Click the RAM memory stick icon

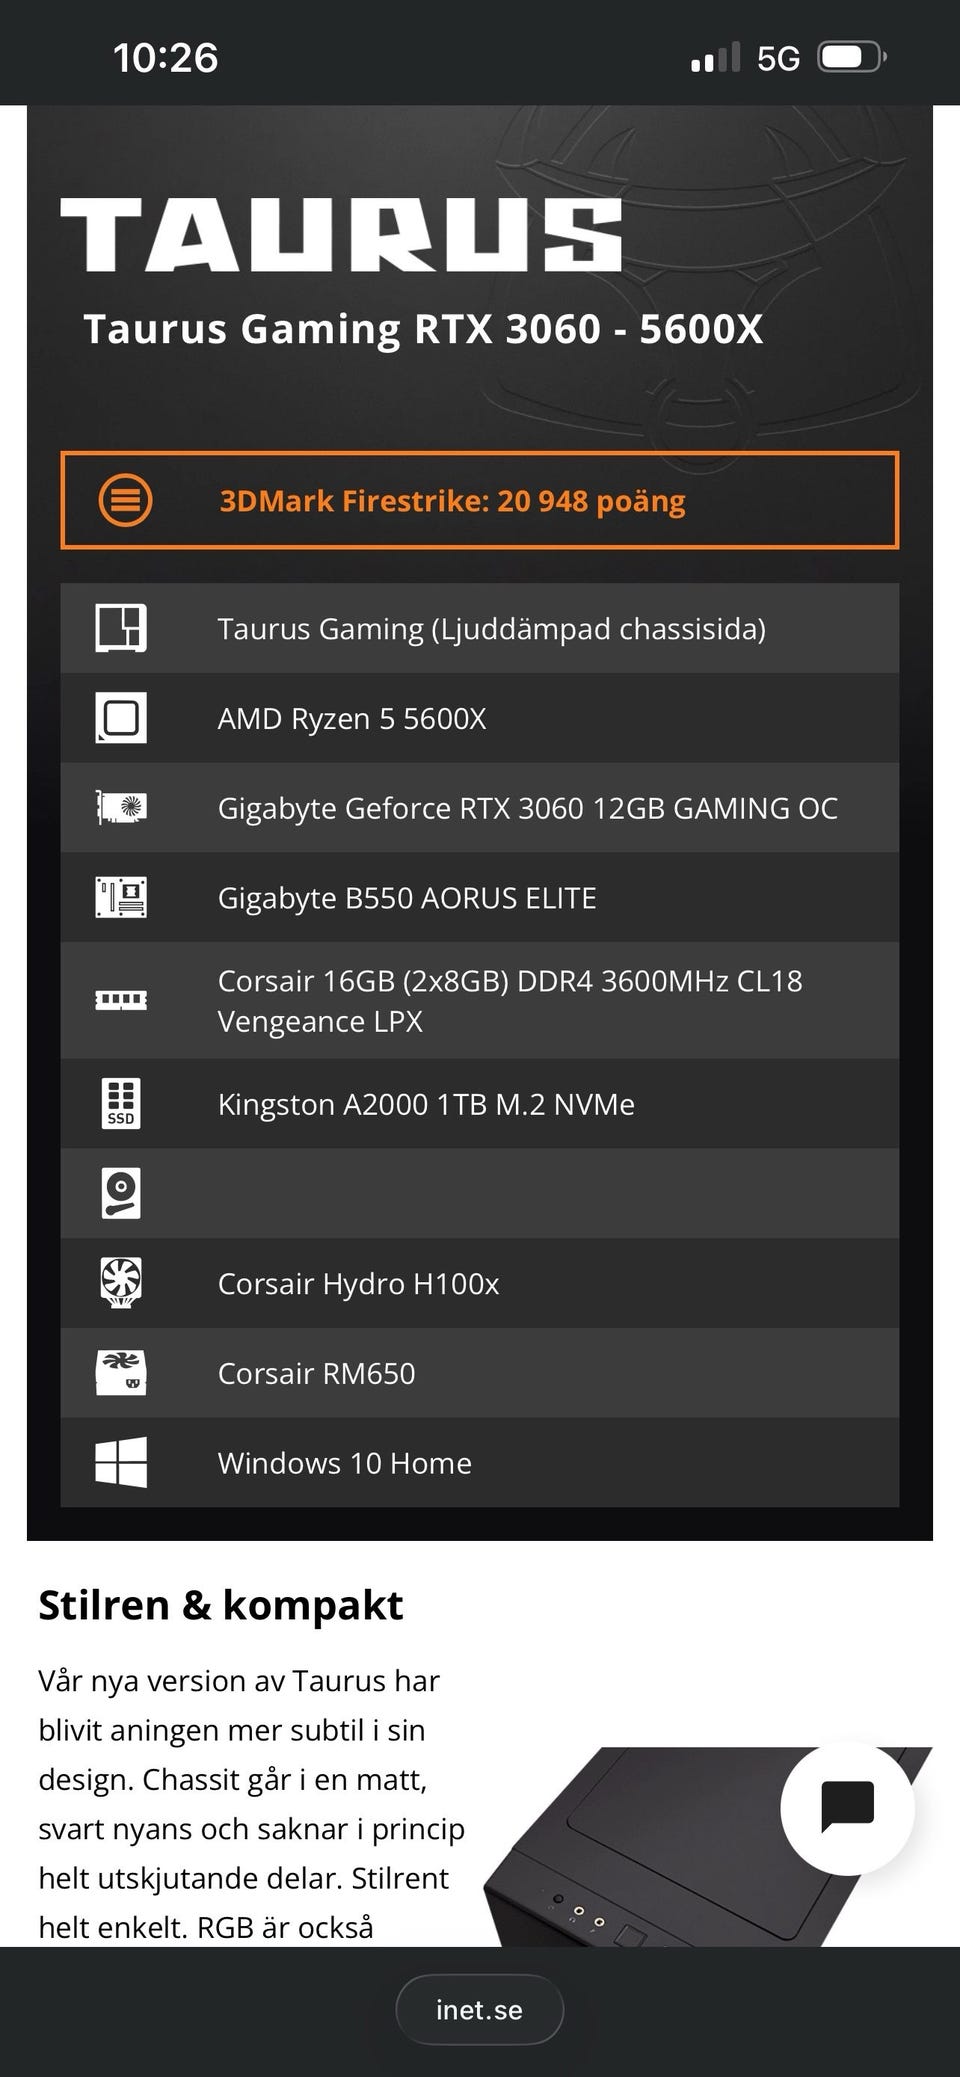pyautogui.click(x=121, y=999)
